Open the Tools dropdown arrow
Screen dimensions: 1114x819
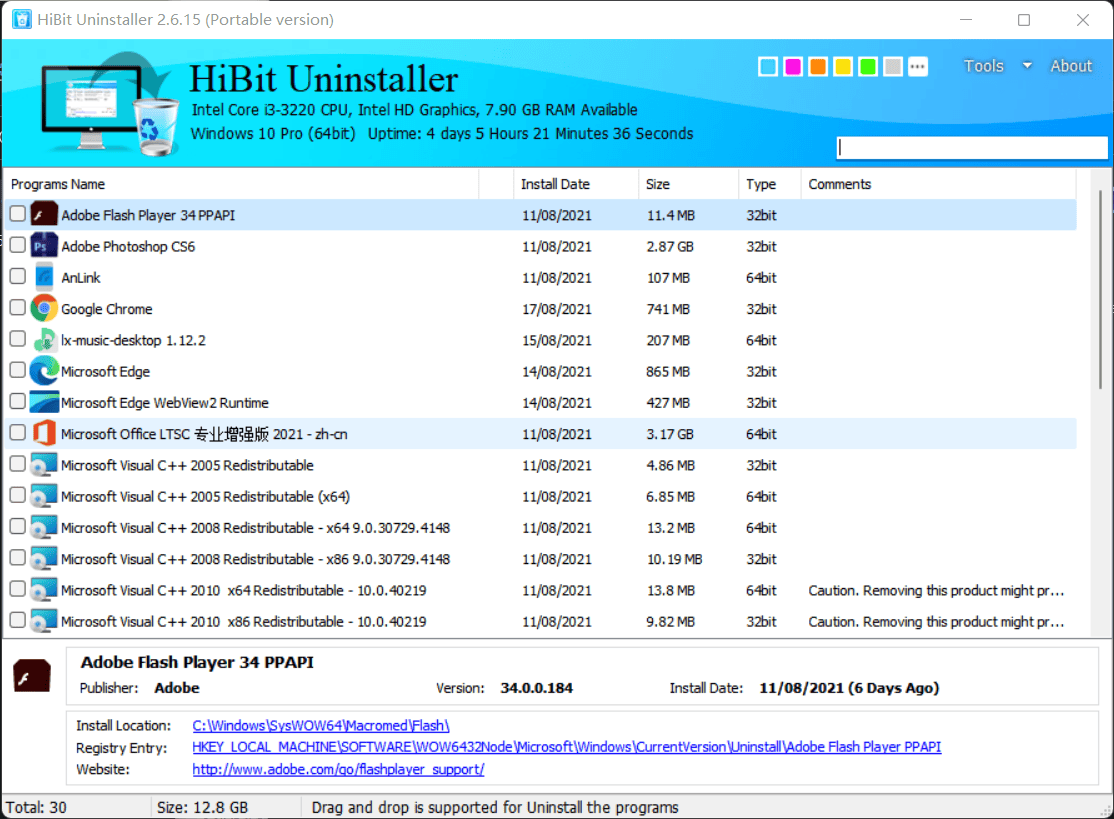coord(1026,66)
